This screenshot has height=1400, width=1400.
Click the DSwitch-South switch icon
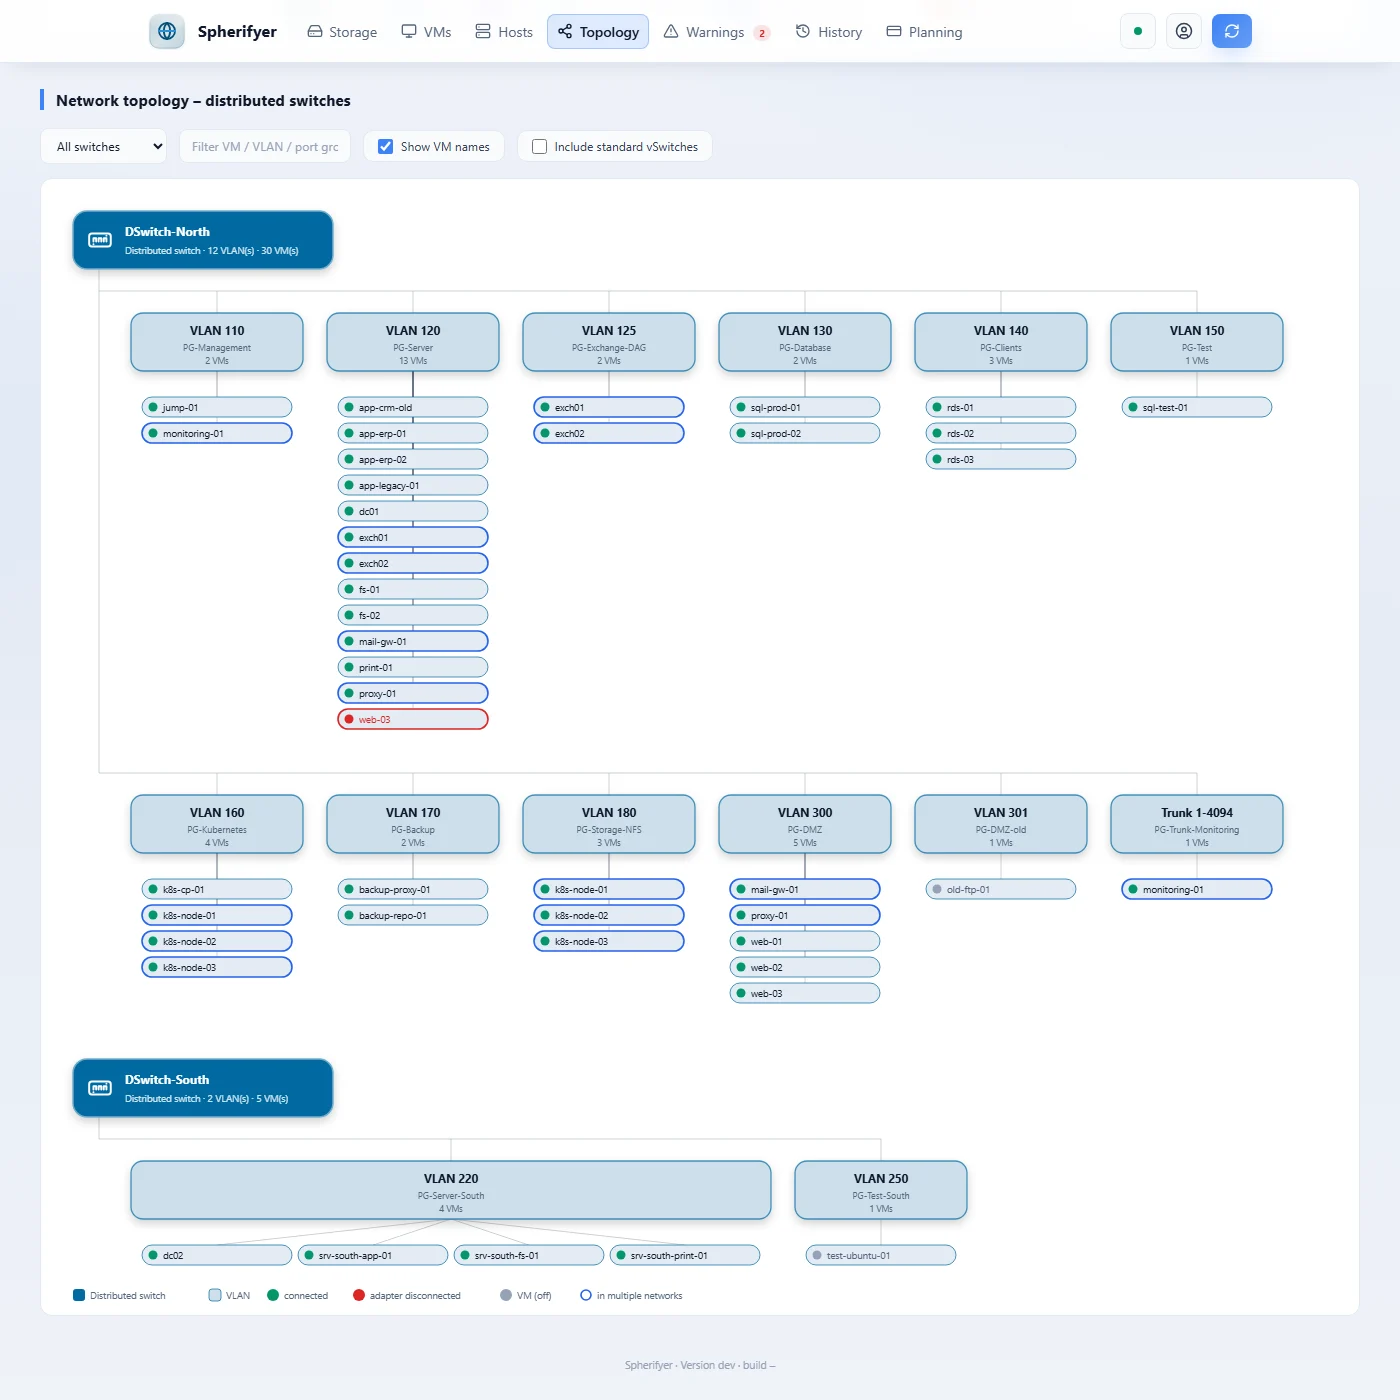[x=100, y=1088]
